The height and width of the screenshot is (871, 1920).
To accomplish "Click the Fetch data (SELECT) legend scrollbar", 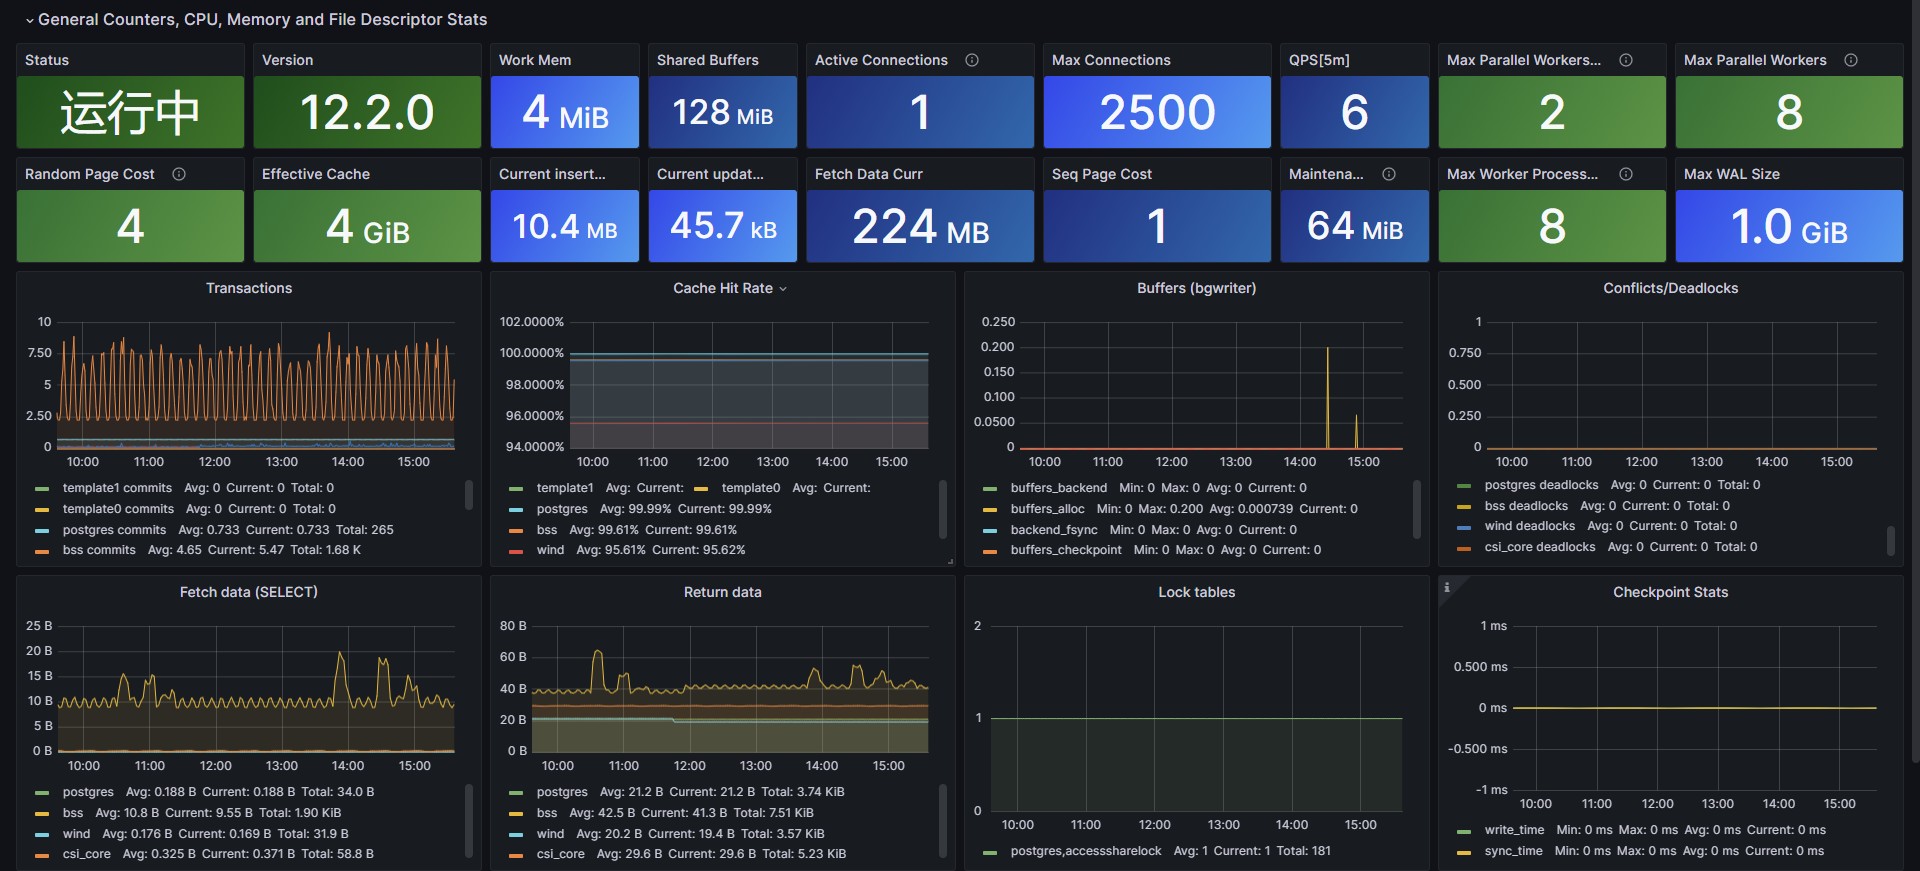I will click(x=469, y=820).
